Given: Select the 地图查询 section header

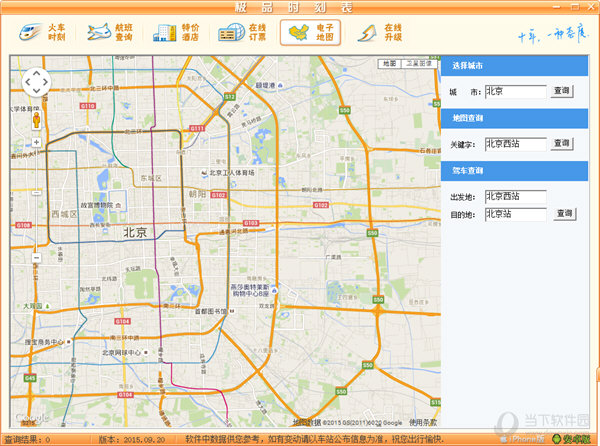Looking at the screenshot, I should 514,118.
